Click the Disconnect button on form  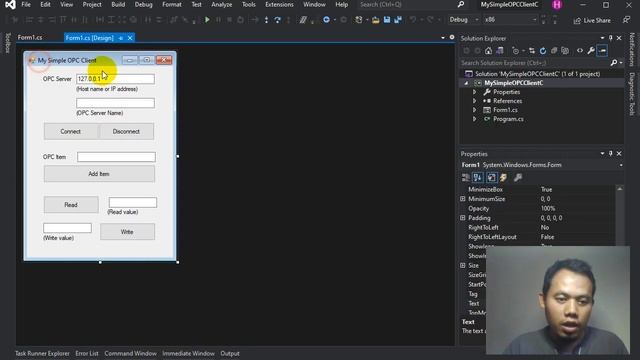click(x=126, y=131)
